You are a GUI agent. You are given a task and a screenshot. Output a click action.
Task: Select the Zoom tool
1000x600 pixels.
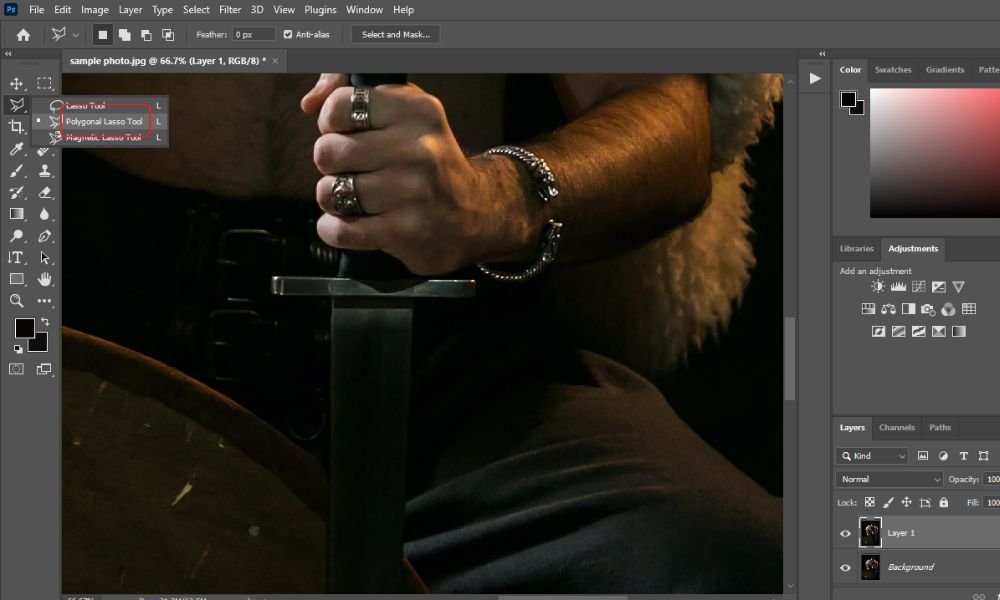coord(17,301)
